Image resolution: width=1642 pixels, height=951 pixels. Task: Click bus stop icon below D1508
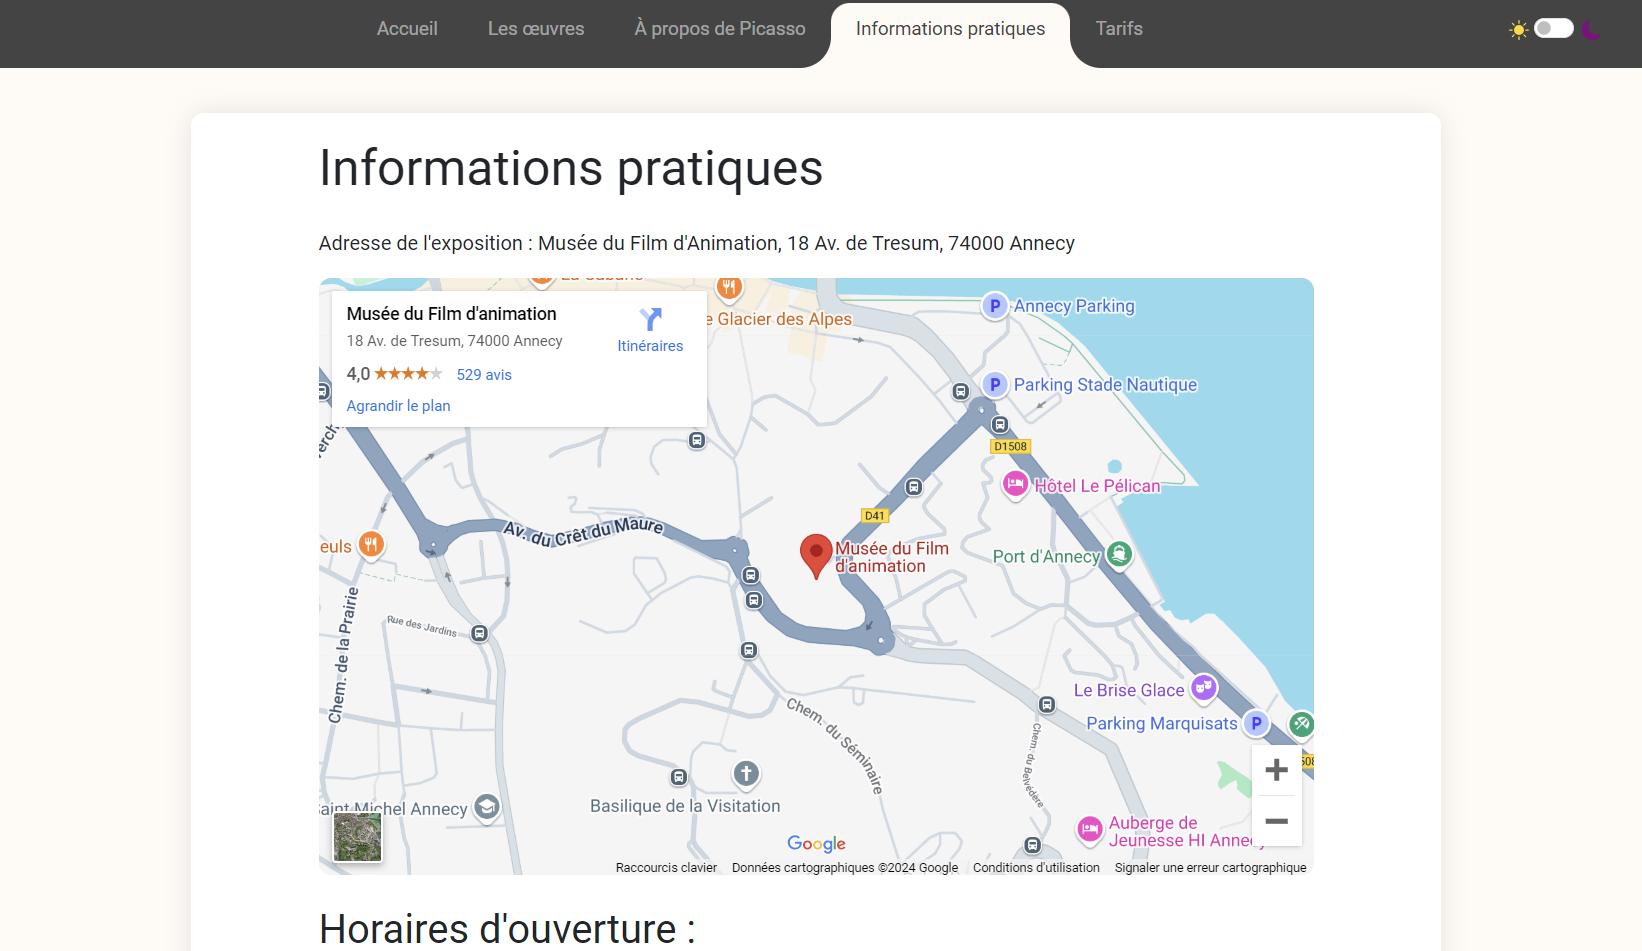pyautogui.click(x=999, y=425)
